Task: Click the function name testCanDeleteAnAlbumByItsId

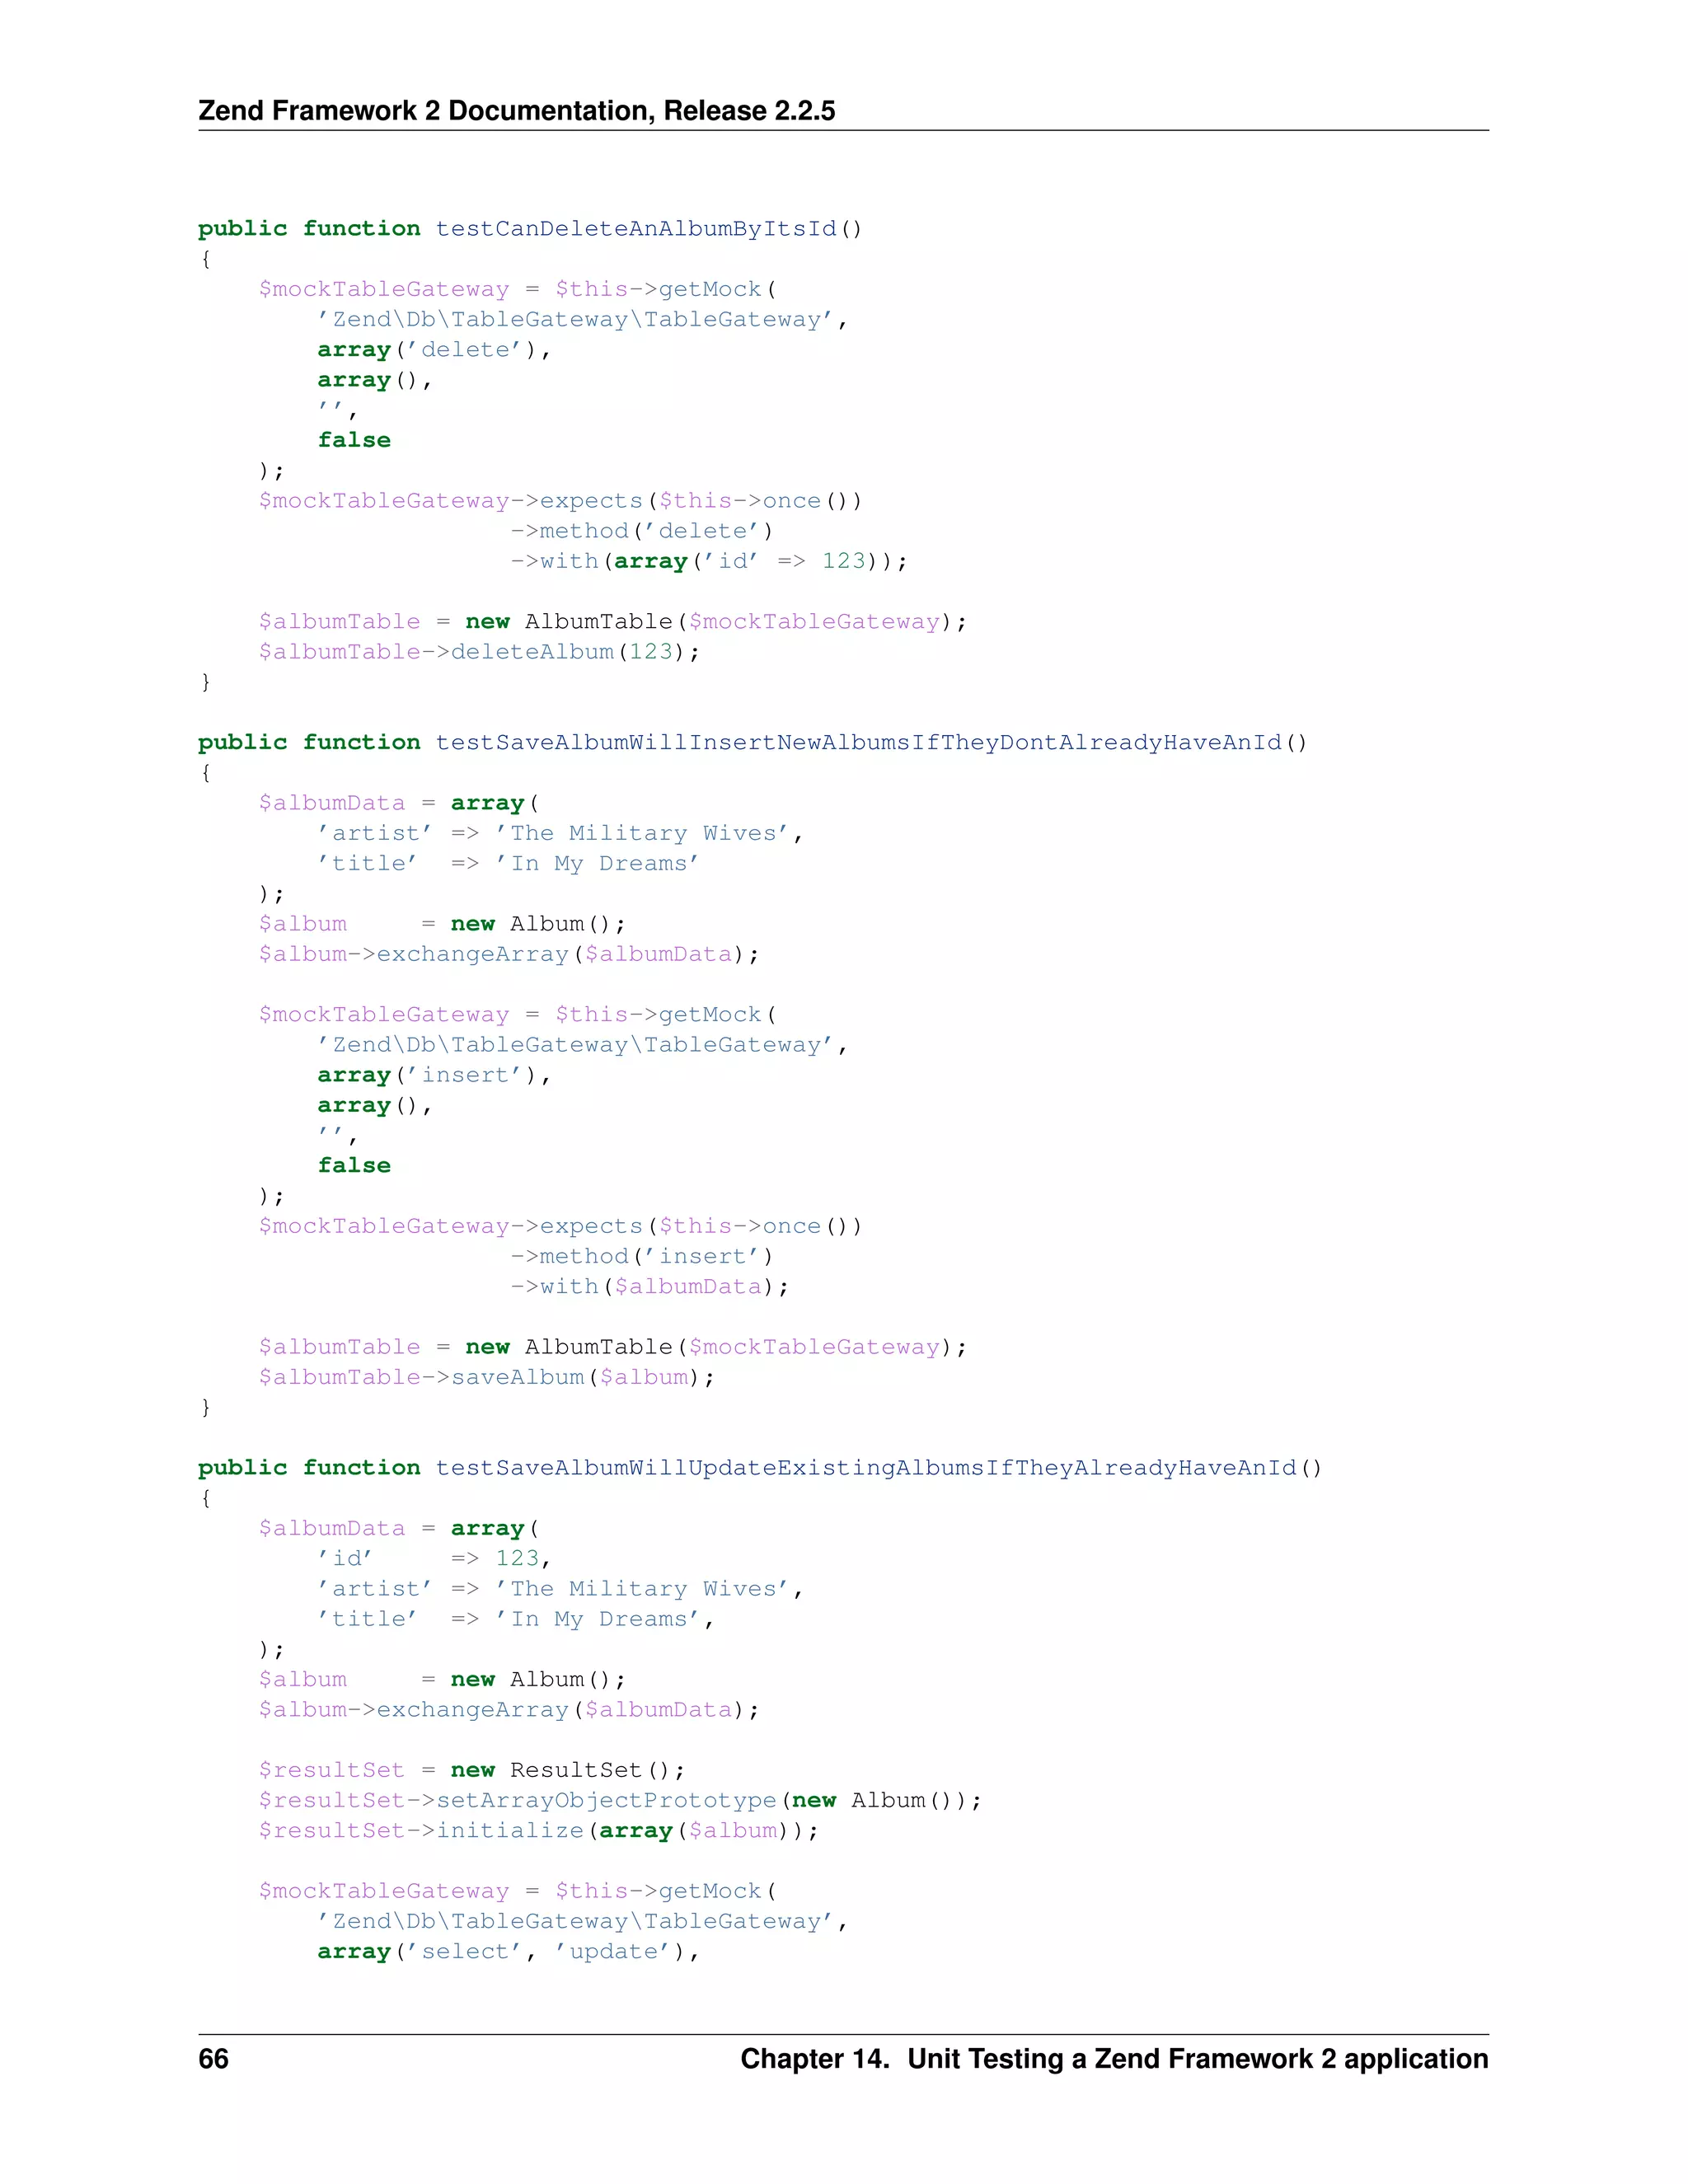Action: click(635, 229)
